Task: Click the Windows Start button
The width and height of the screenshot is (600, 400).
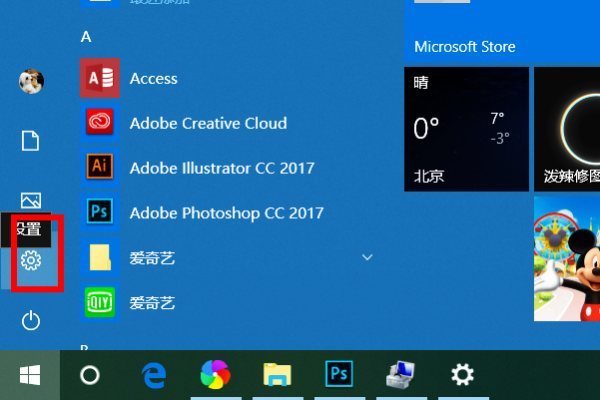Action: click(x=30, y=375)
